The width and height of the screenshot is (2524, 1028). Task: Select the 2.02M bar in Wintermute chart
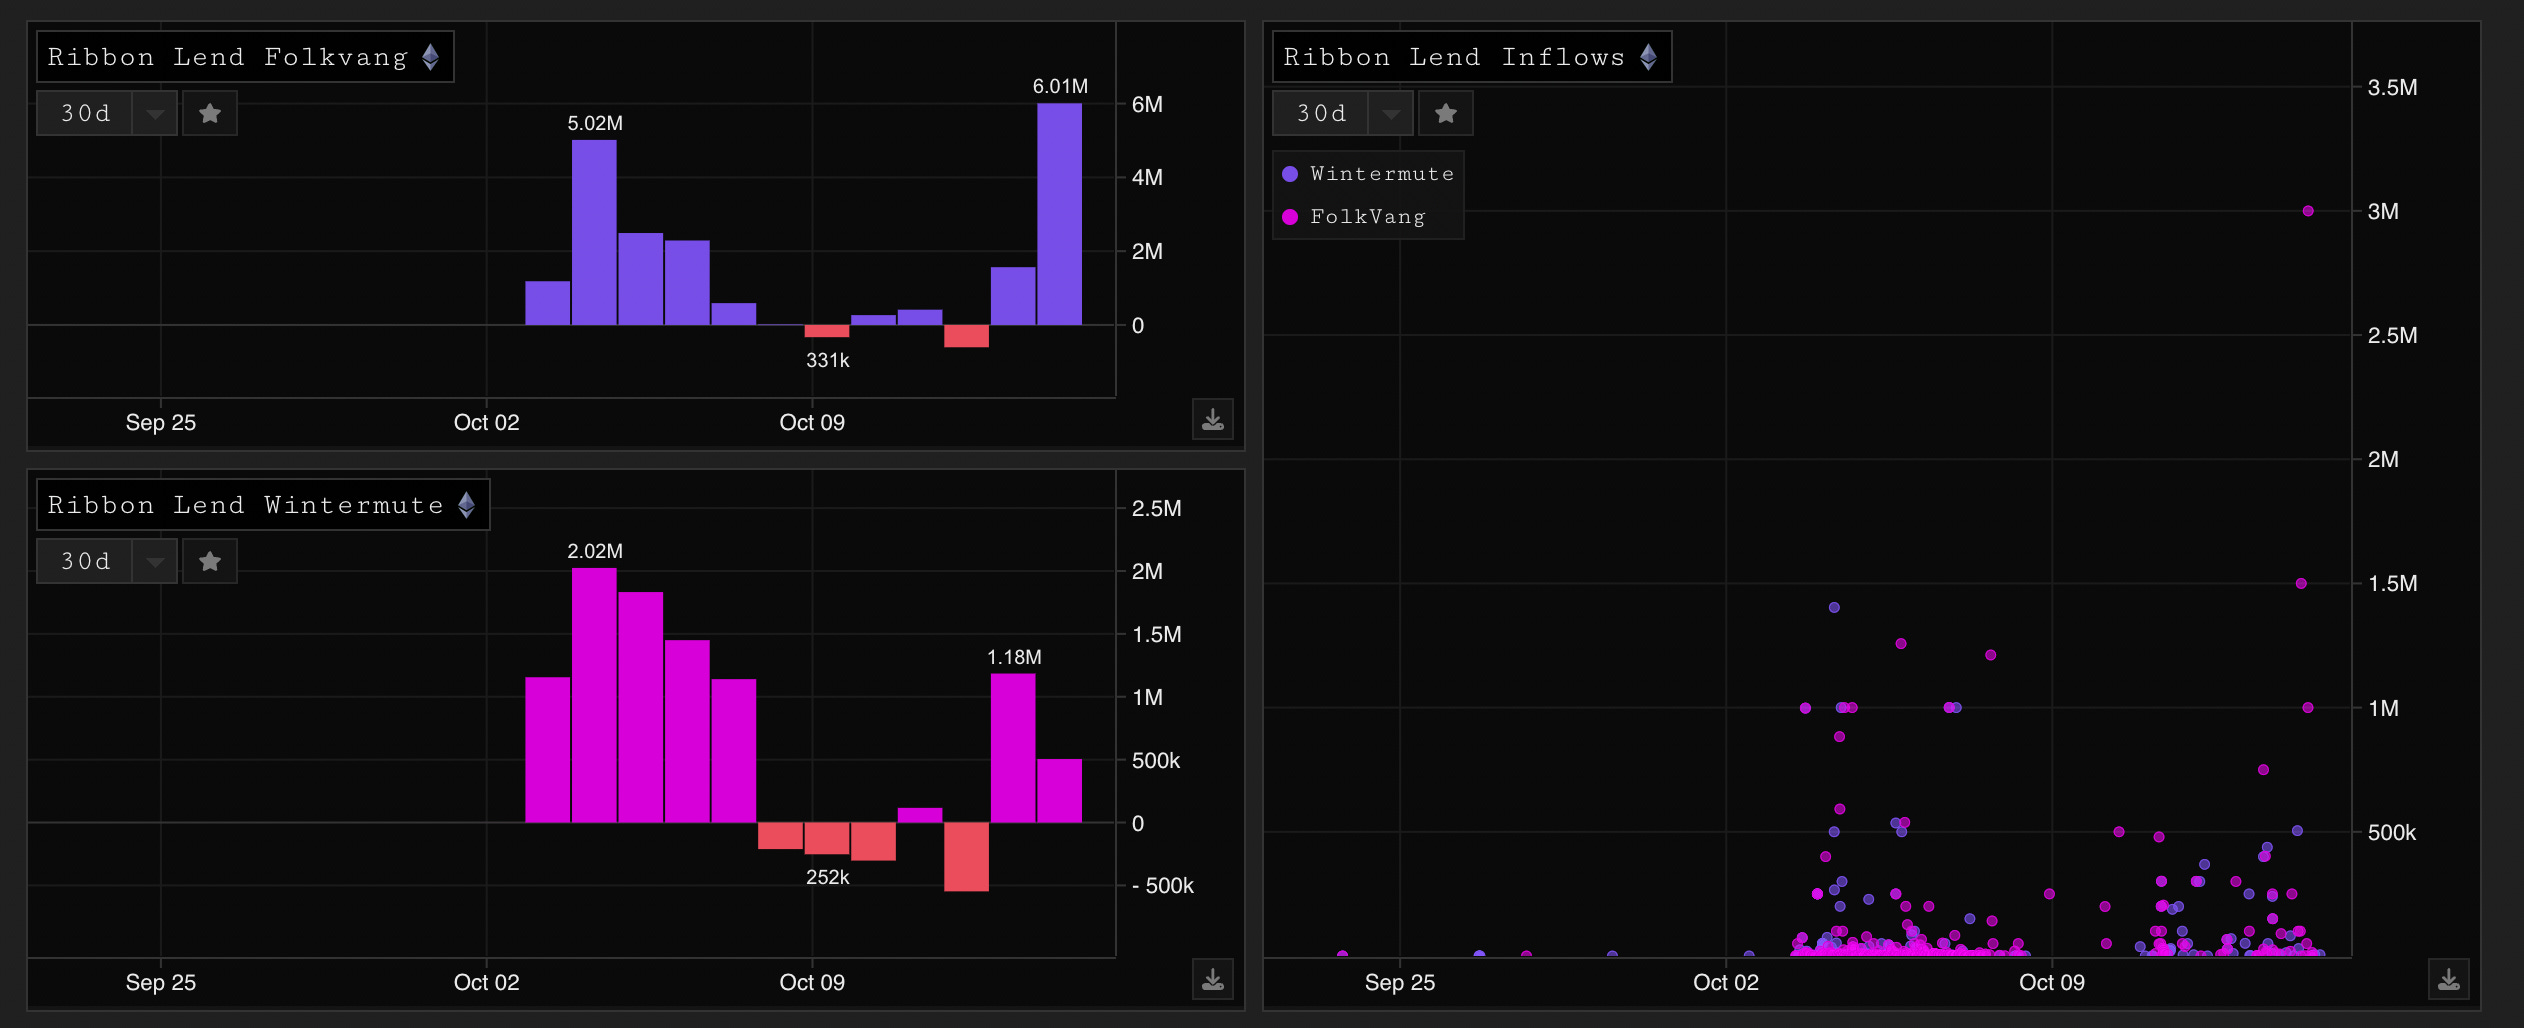(595, 695)
